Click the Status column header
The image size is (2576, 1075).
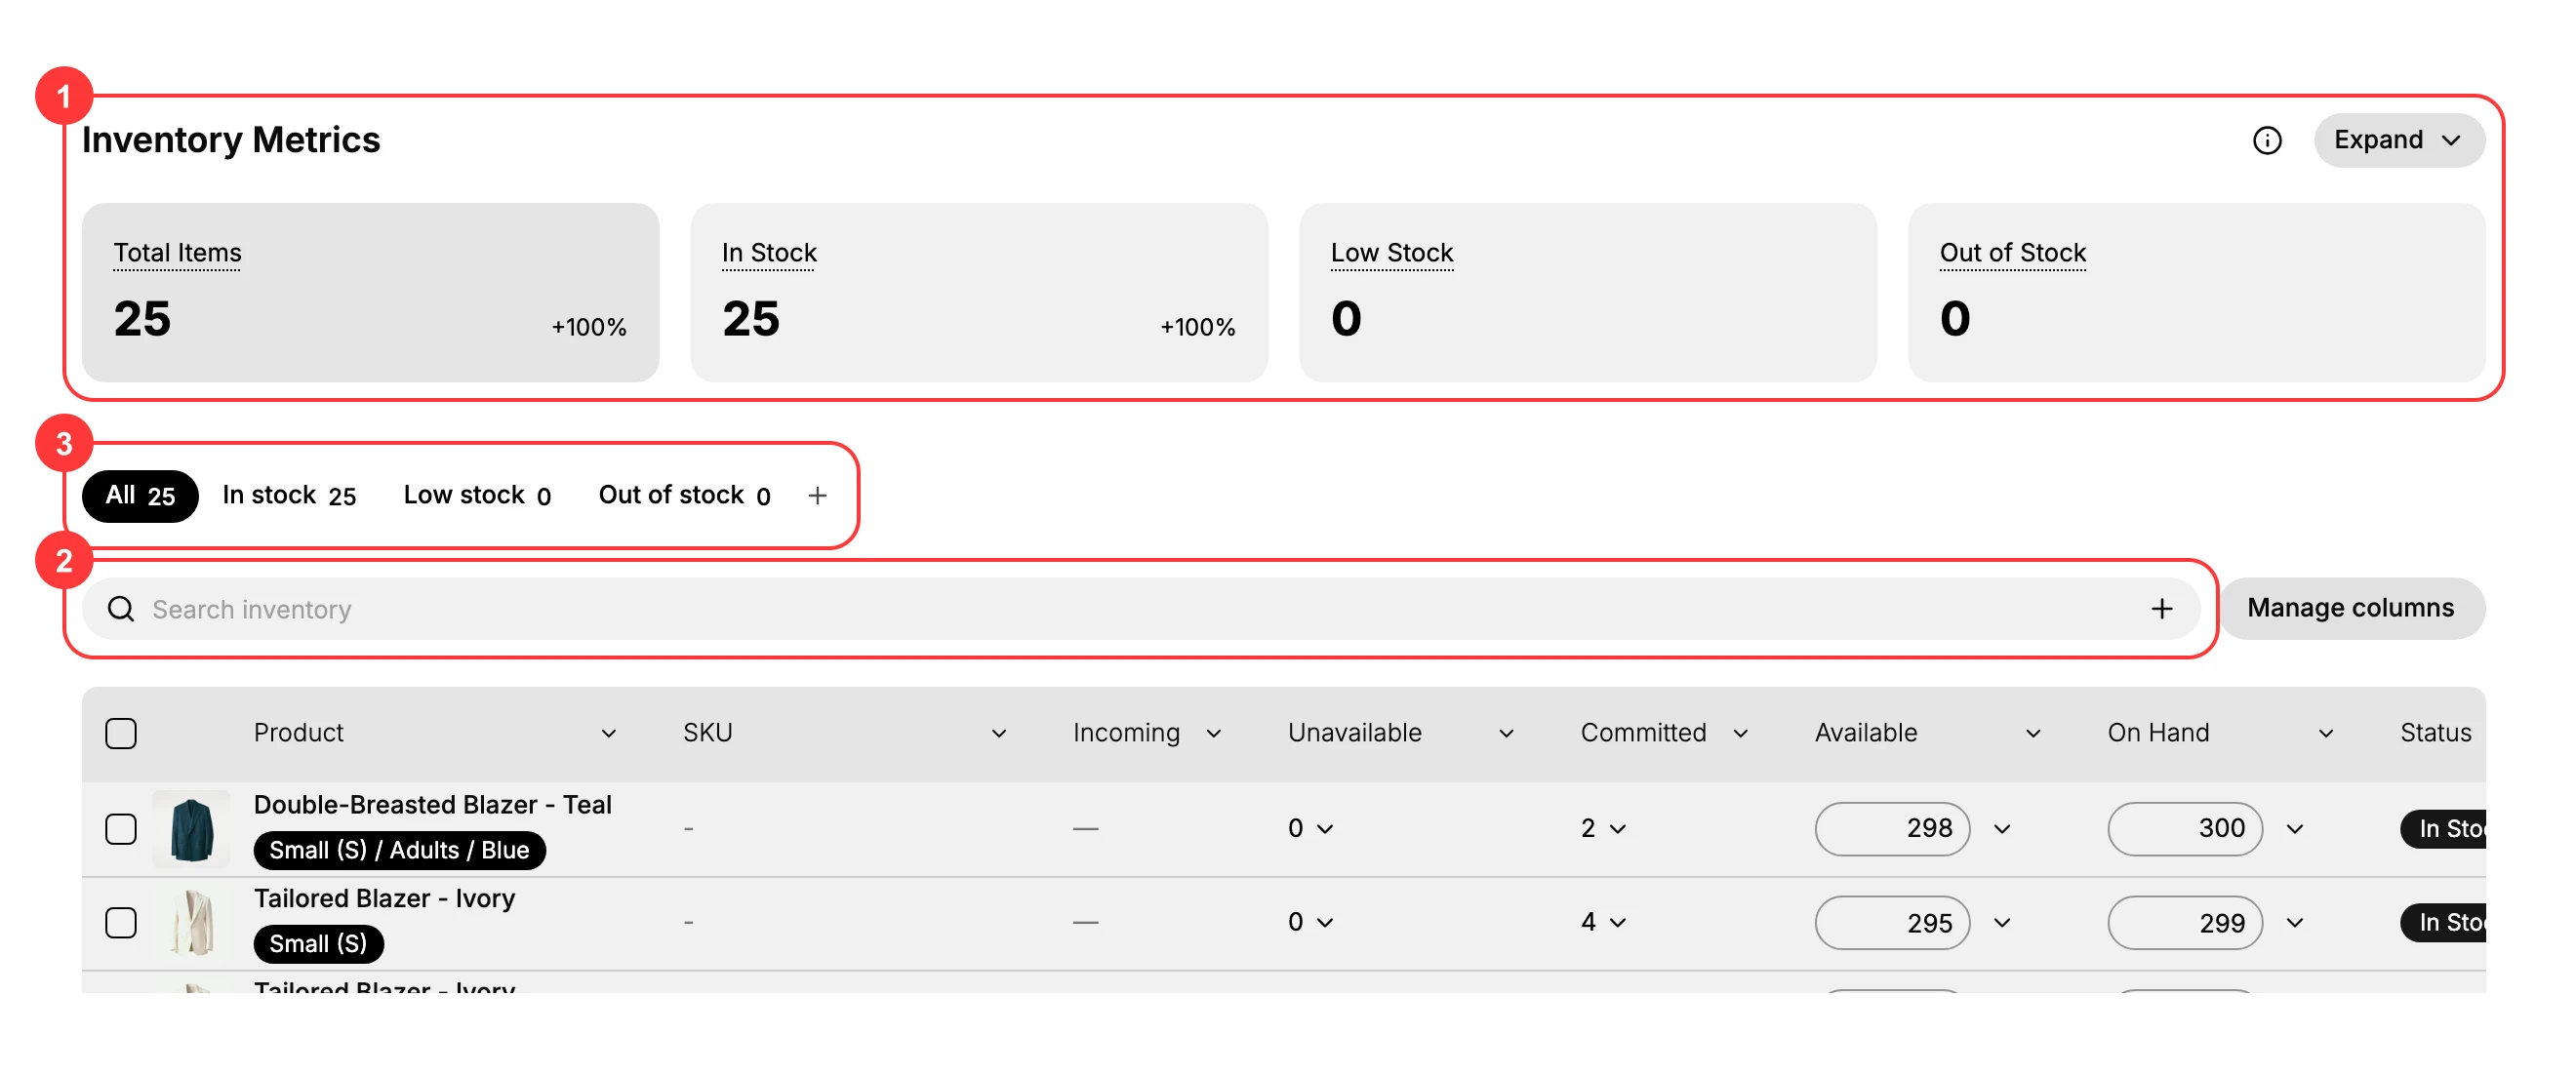click(2435, 733)
